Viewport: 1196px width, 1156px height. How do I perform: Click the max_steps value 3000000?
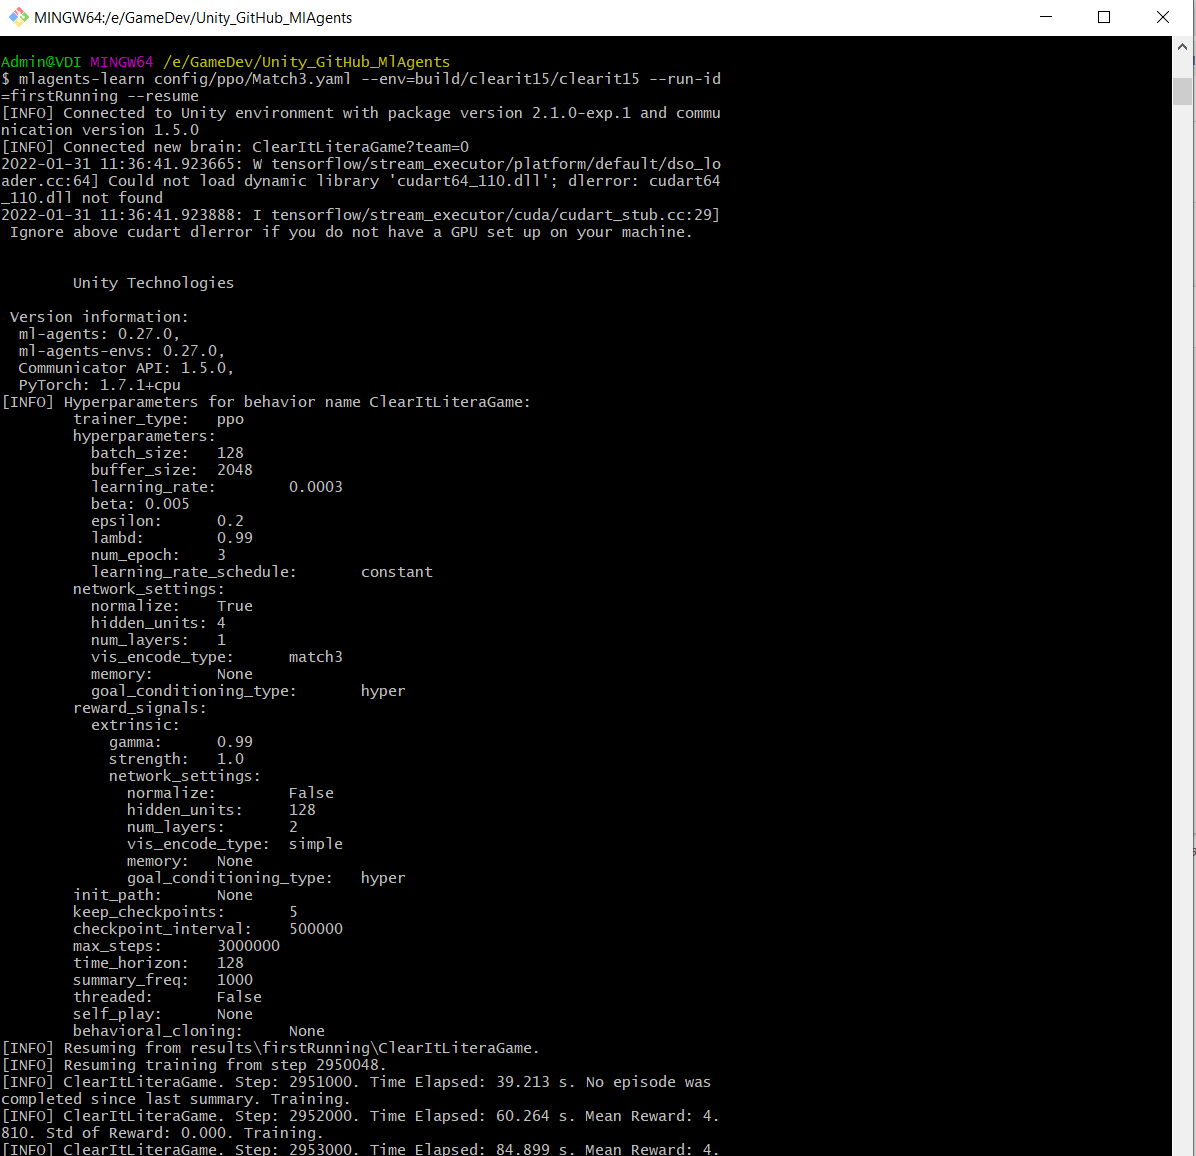249,946
